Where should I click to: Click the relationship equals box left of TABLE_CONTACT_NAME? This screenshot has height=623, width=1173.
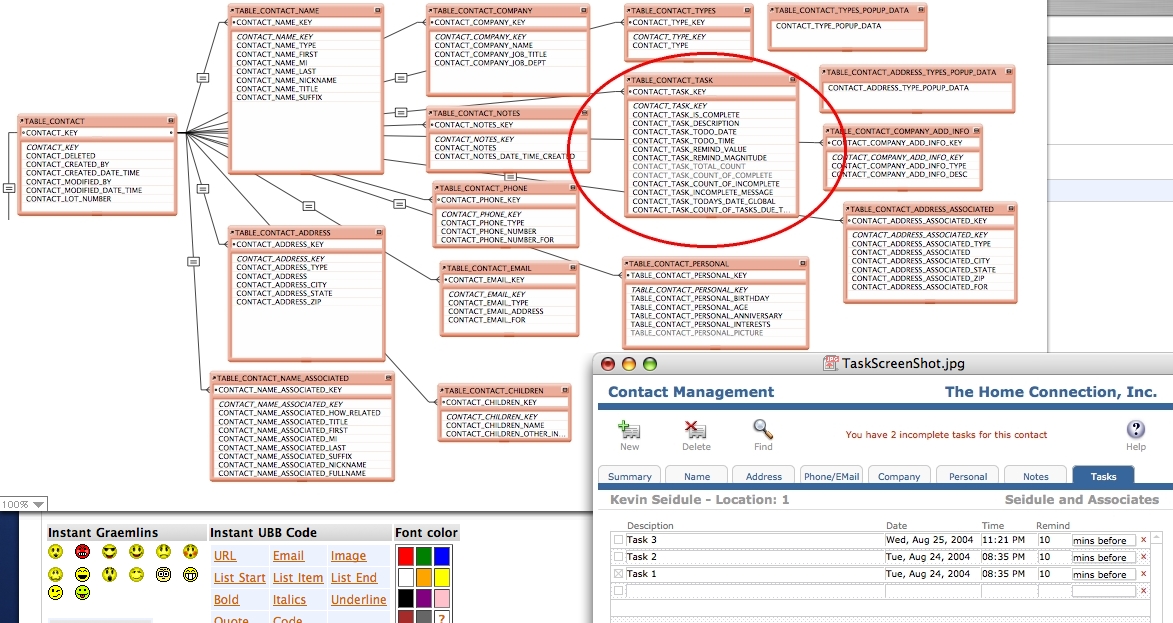[202, 77]
